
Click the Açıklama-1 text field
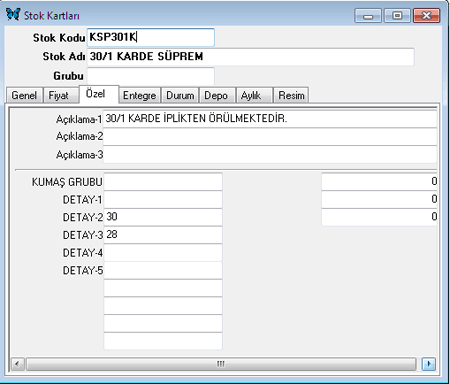point(270,119)
